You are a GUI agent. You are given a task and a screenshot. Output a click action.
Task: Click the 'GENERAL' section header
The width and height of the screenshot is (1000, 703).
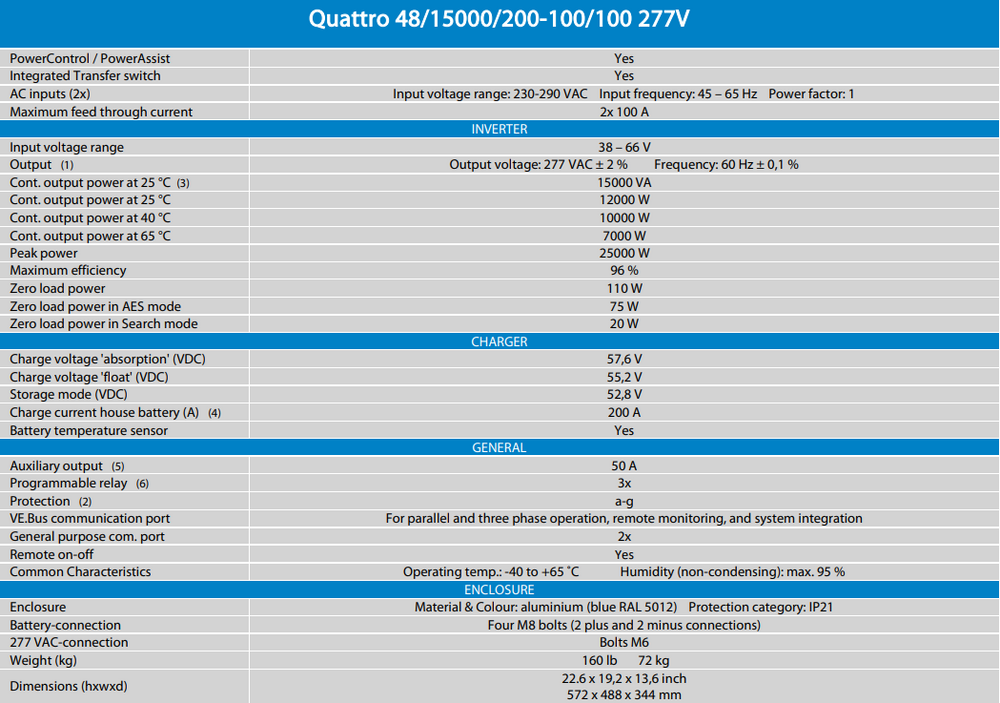[499, 448]
